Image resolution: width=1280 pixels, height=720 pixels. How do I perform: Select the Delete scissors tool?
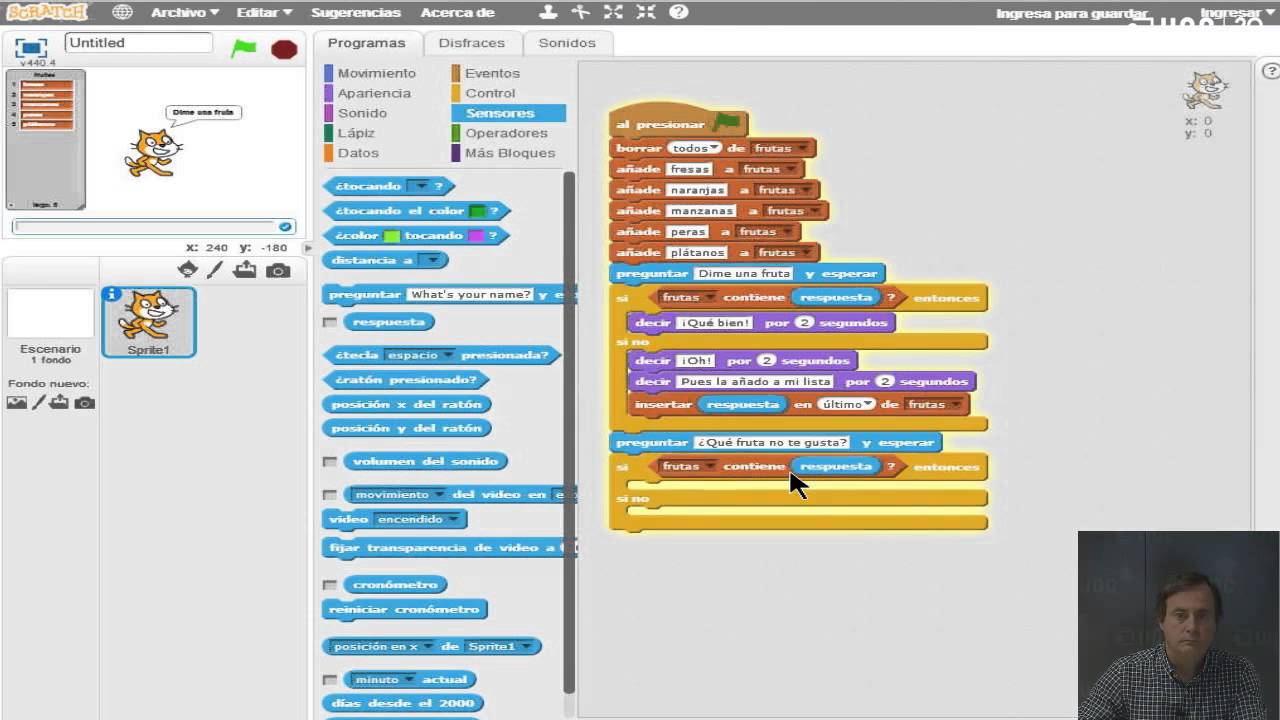click(581, 12)
